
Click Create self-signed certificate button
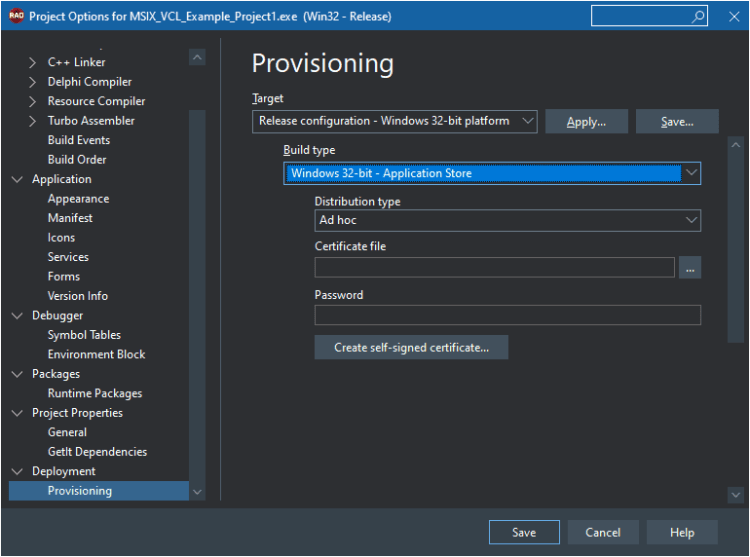411,348
